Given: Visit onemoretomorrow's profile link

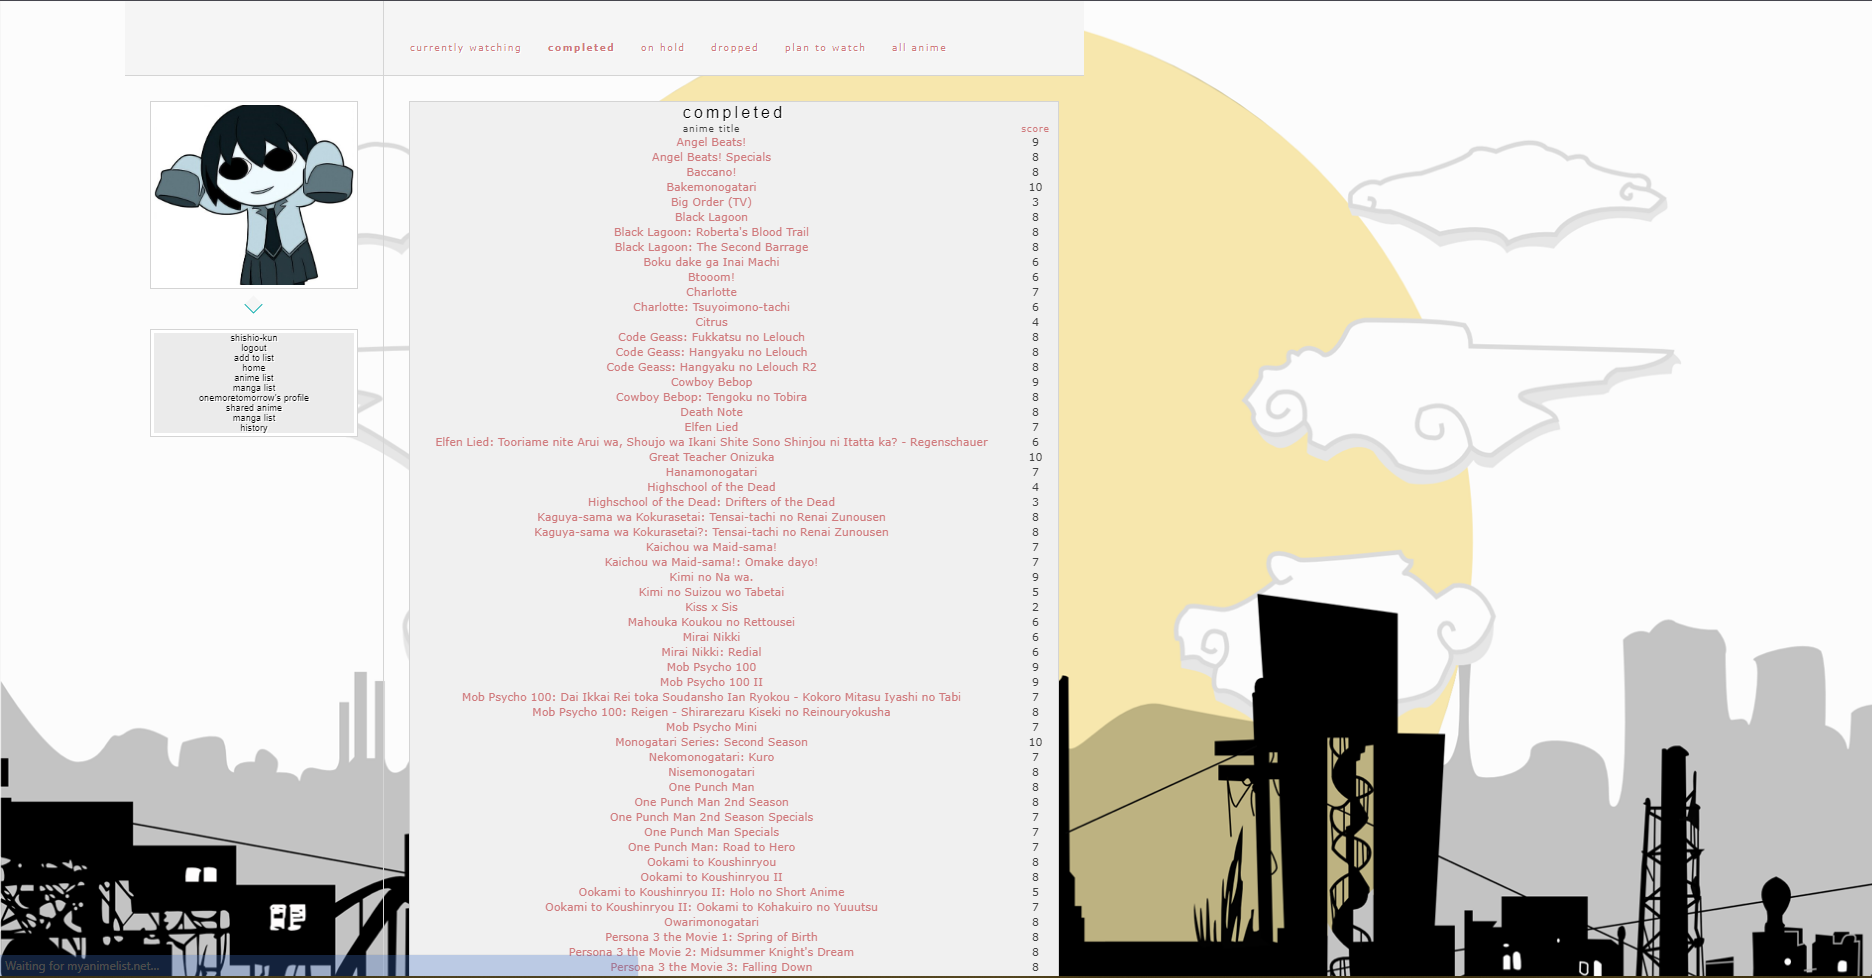Looking at the screenshot, I should click(254, 398).
